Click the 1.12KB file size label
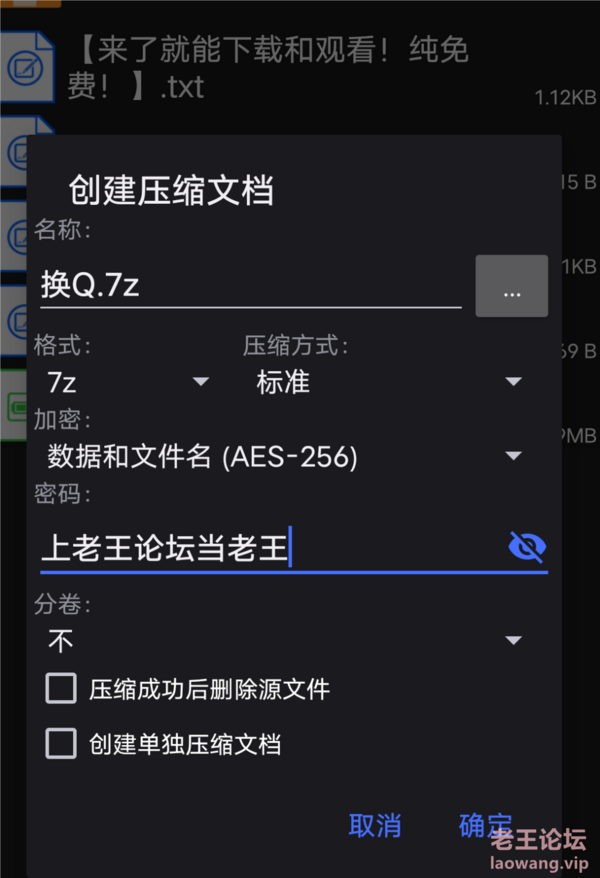 pyautogui.click(x=565, y=98)
